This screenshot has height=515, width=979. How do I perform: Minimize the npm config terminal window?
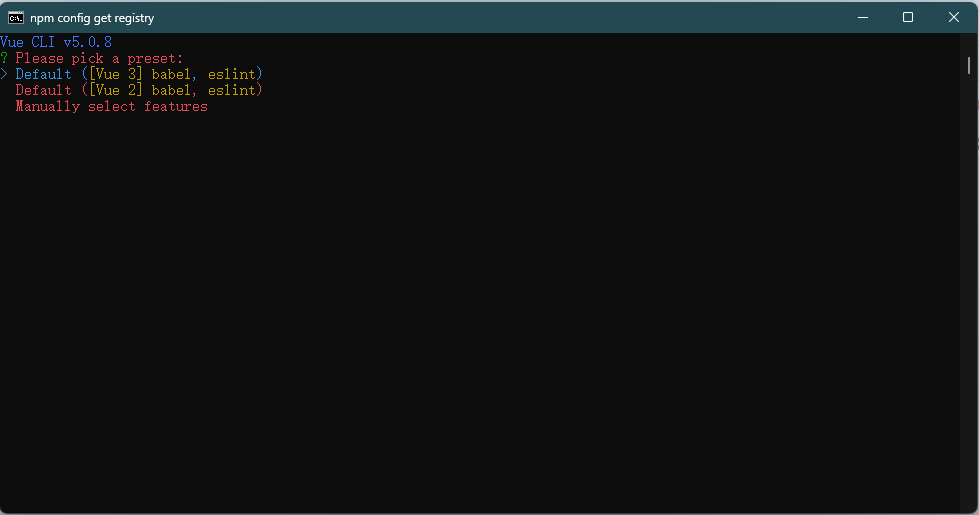pyautogui.click(x=863, y=17)
